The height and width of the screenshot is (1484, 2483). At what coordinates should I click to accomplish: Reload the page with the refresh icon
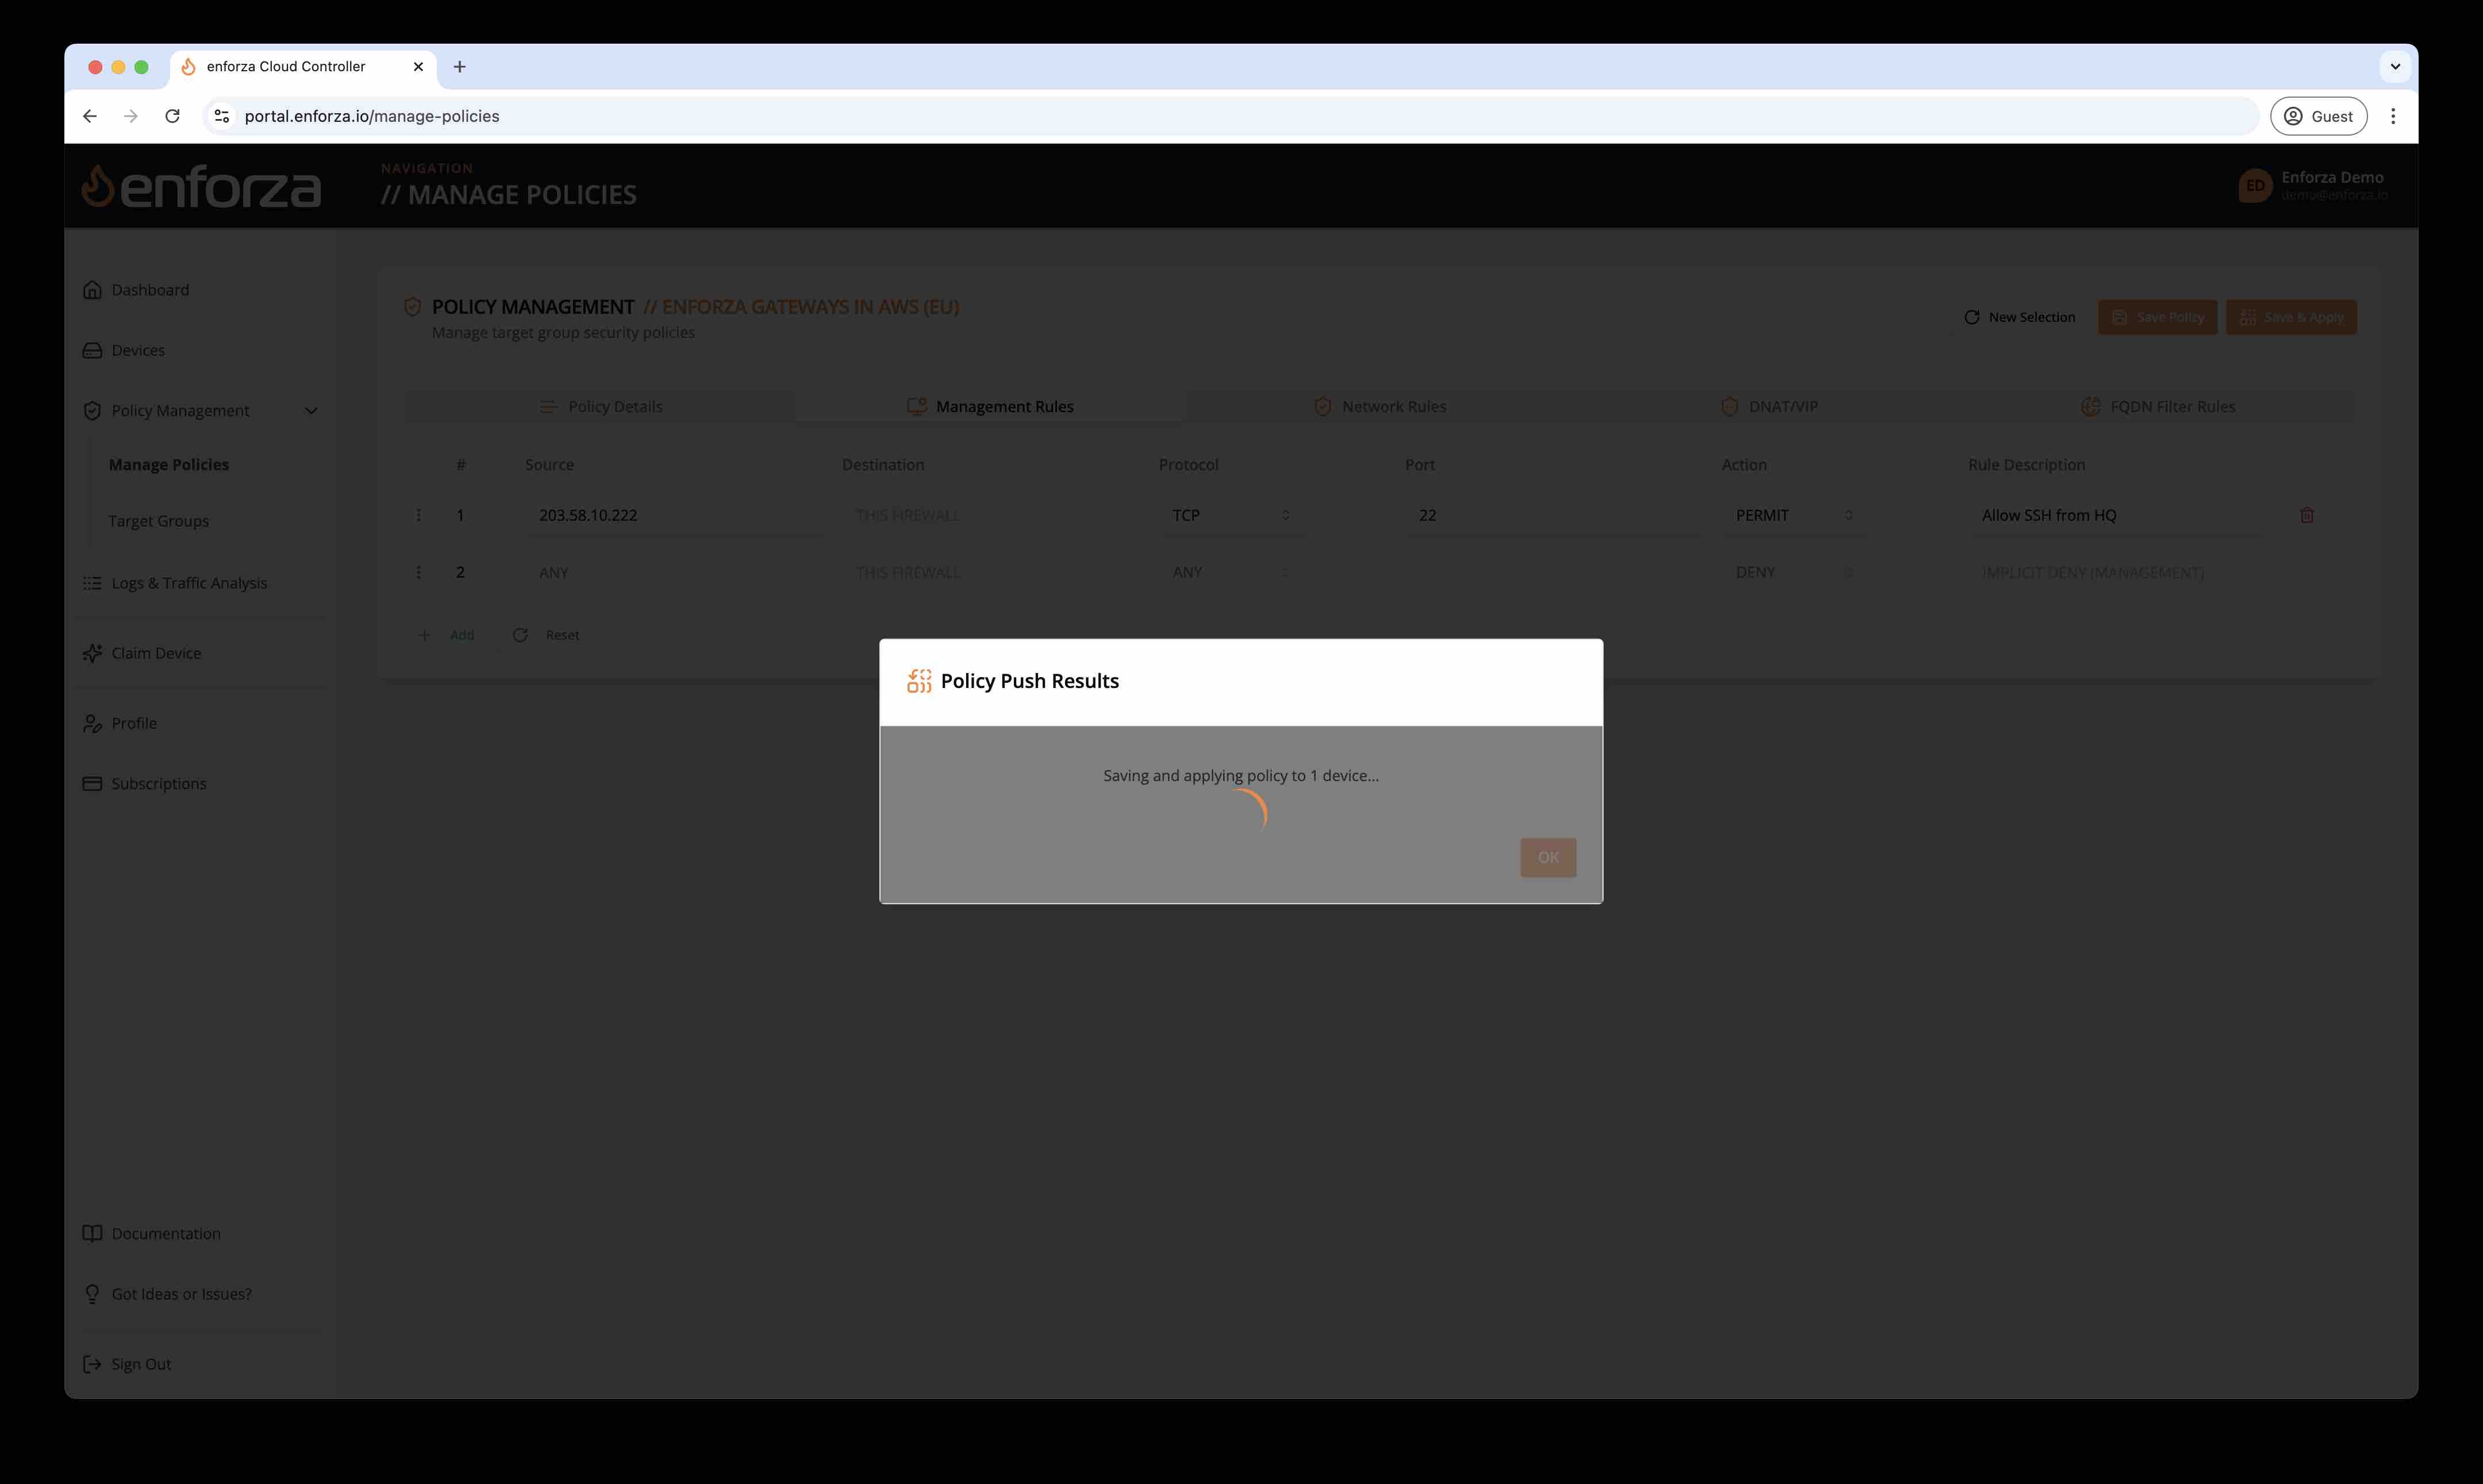(x=172, y=116)
